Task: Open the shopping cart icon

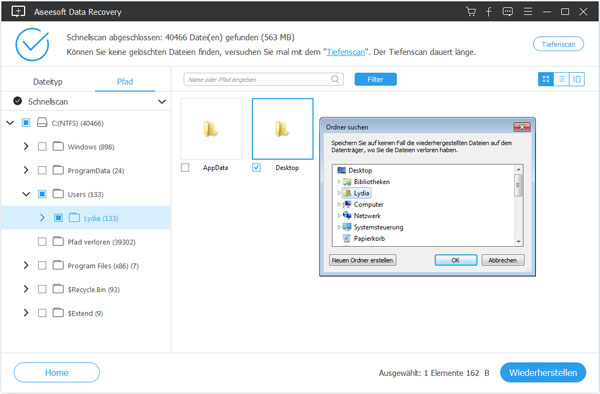Action: [471, 11]
